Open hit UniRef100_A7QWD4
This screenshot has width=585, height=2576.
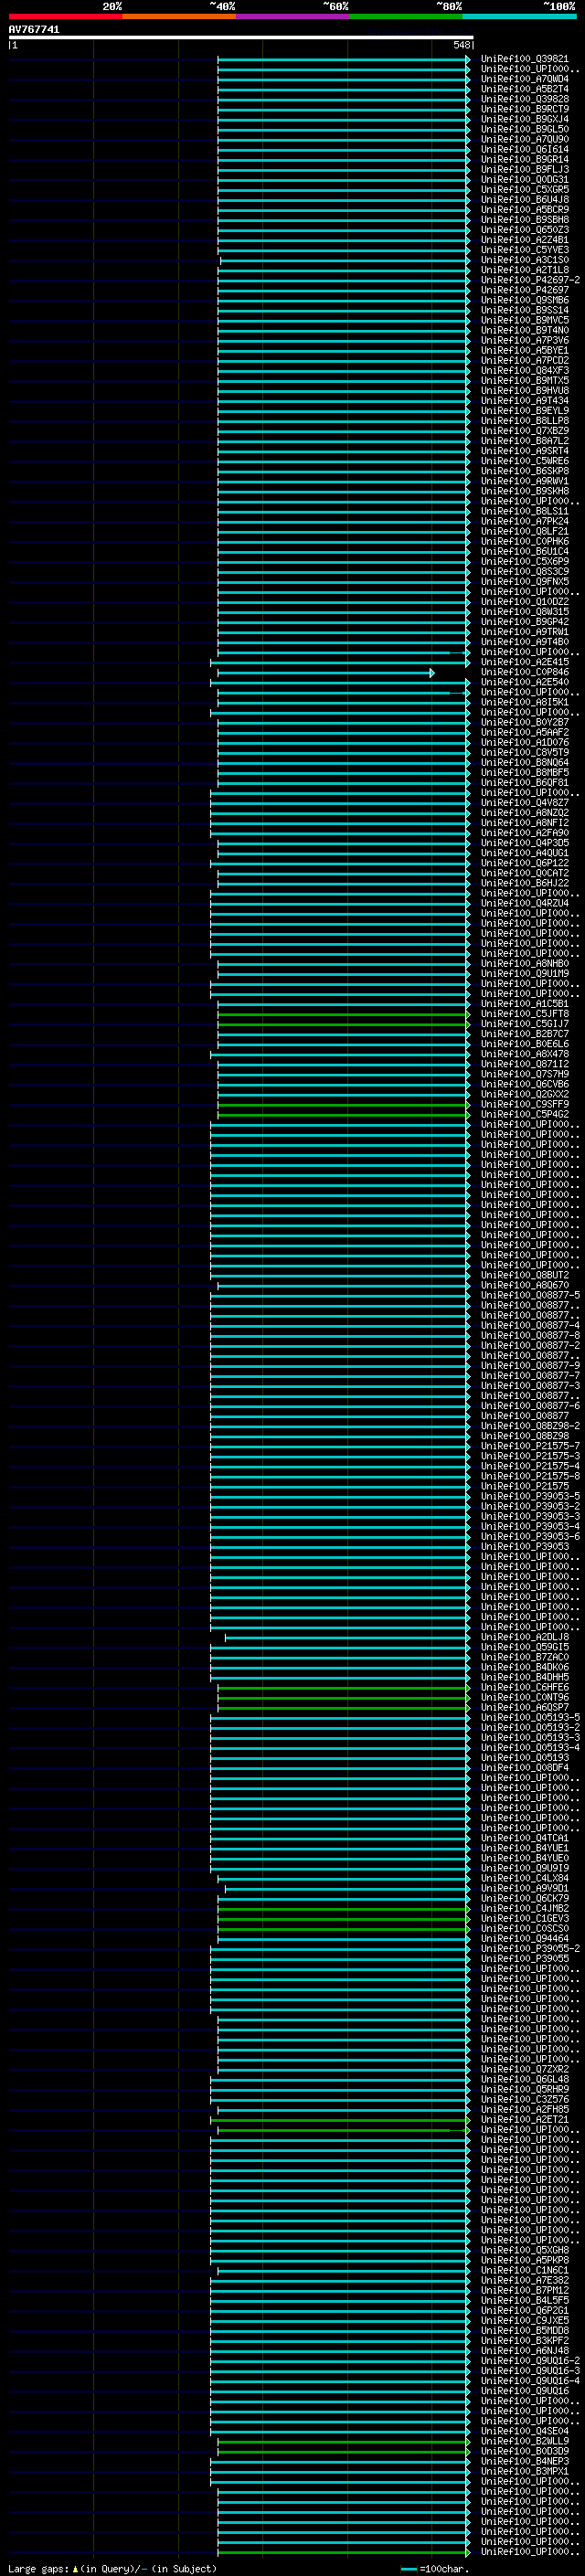525,79
